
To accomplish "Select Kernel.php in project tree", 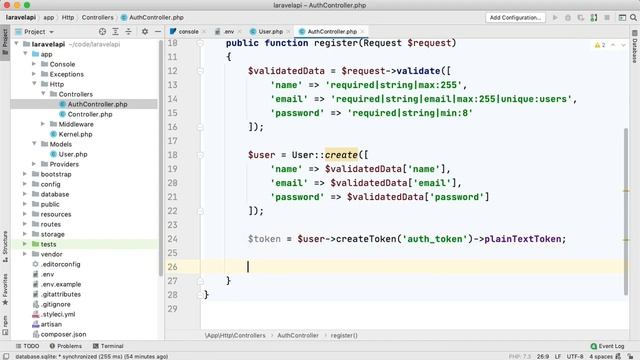I will 76,134.
